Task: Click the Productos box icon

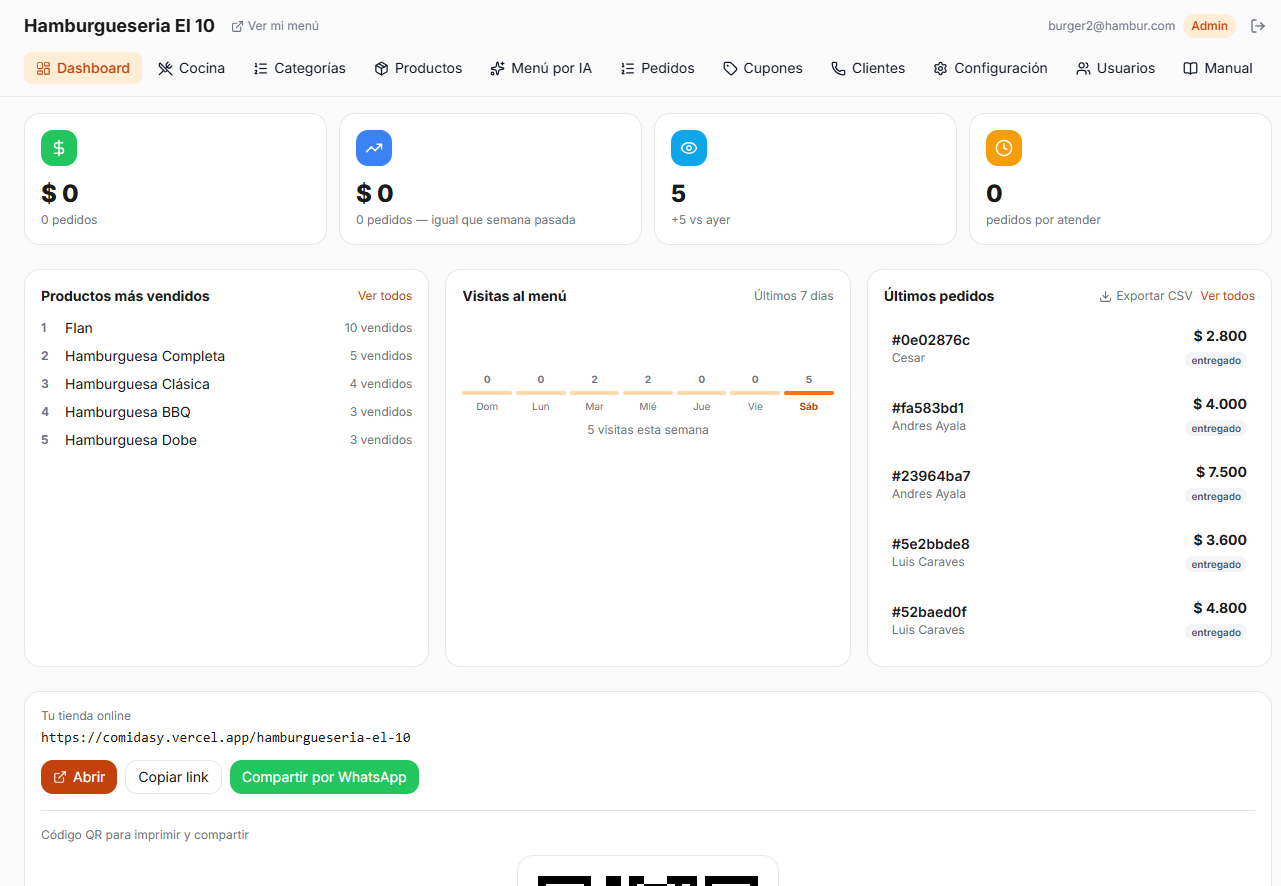Action: [381, 68]
